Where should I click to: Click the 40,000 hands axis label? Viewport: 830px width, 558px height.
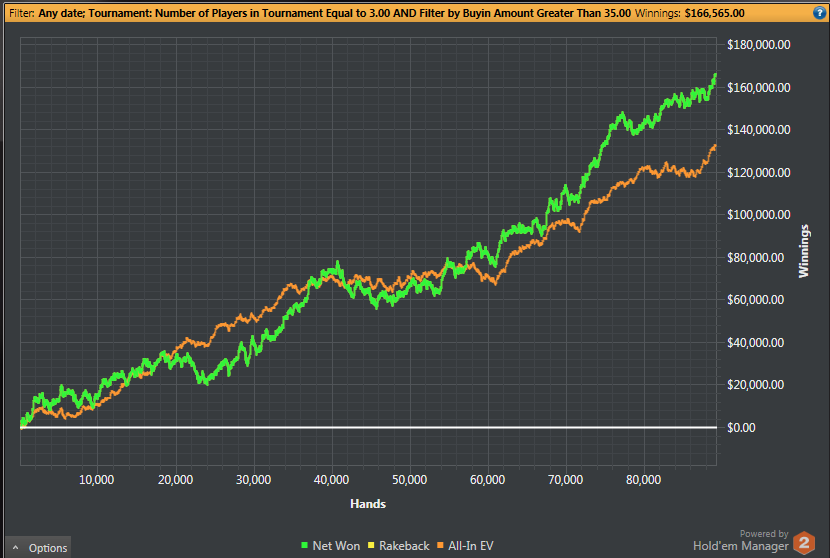click(x=331, y=480)
